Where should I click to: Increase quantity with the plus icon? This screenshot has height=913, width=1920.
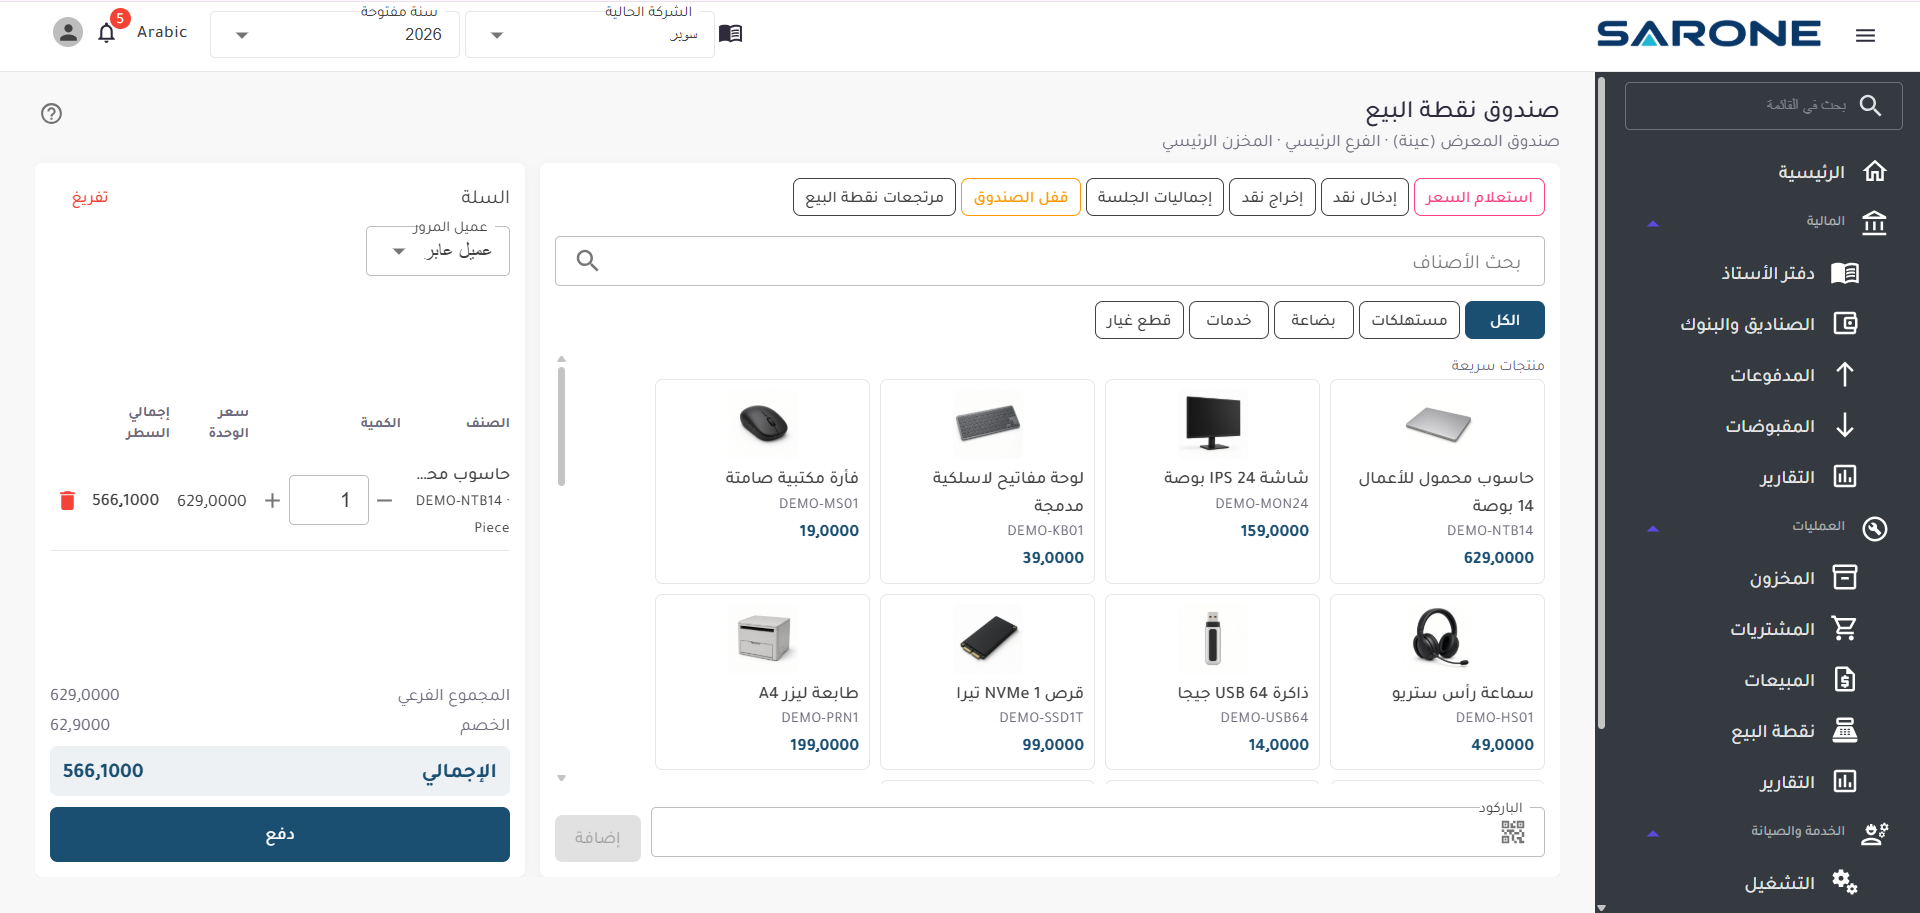[272, 500]
